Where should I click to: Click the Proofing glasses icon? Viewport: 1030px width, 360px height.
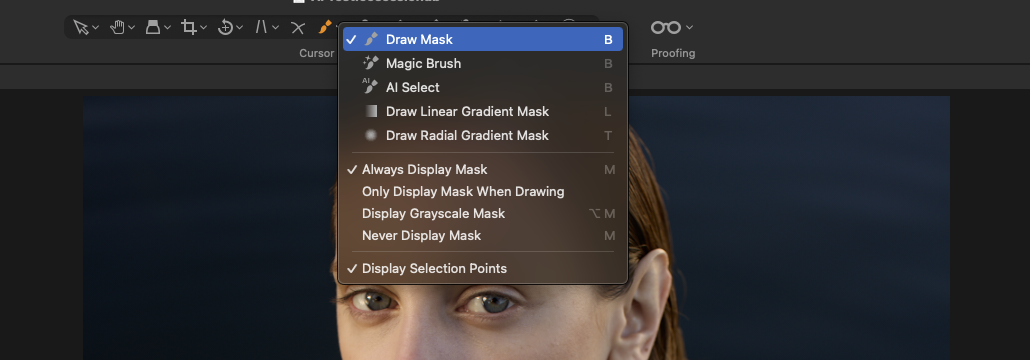(665, 28)
